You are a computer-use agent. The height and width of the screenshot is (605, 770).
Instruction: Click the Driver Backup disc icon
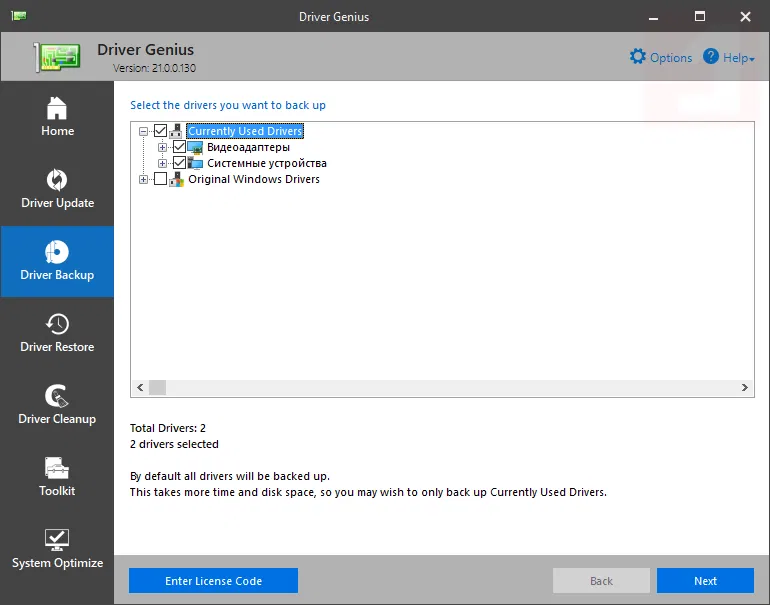(57, 252)
